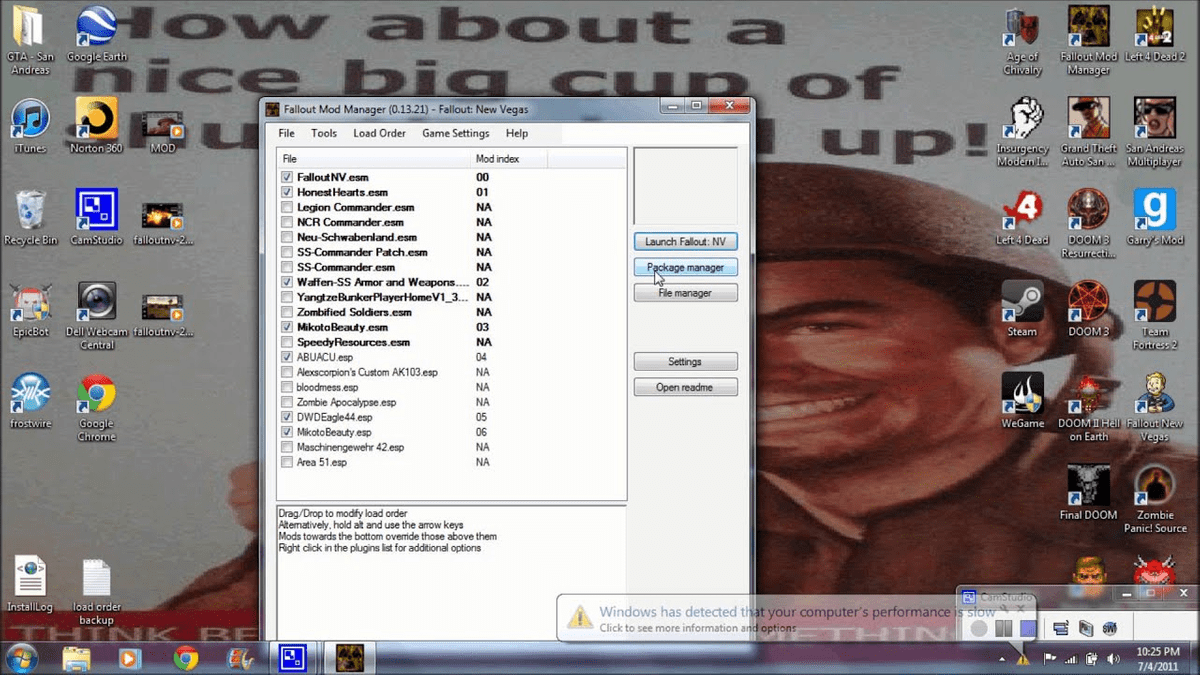
Task: Open the Tools menu
Action: 323,133
